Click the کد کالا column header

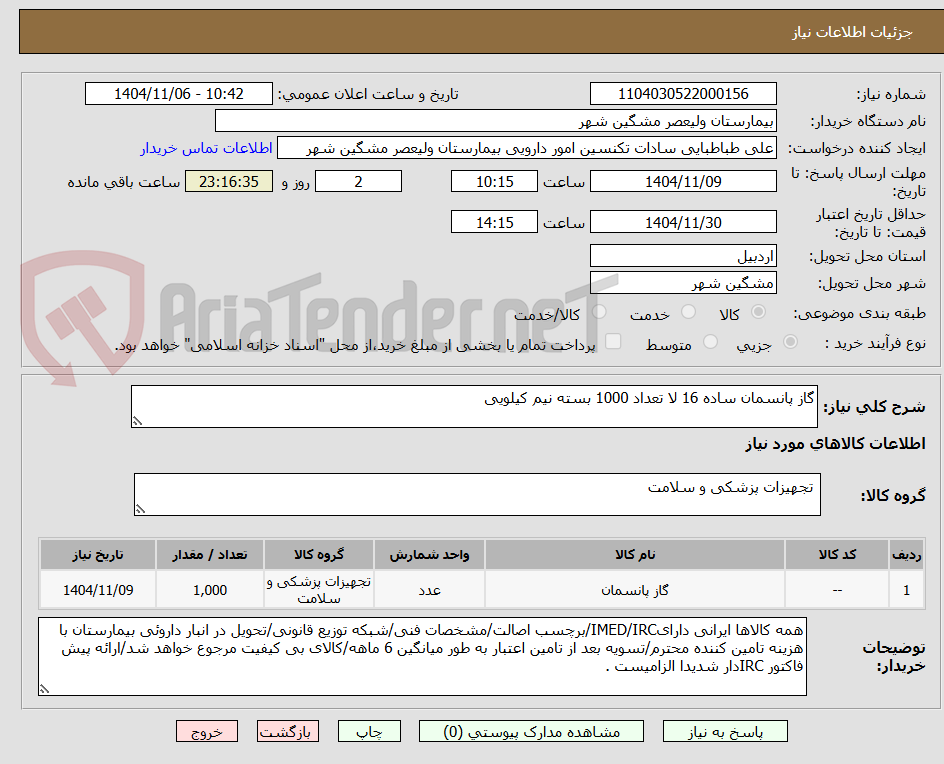[837, 554]
